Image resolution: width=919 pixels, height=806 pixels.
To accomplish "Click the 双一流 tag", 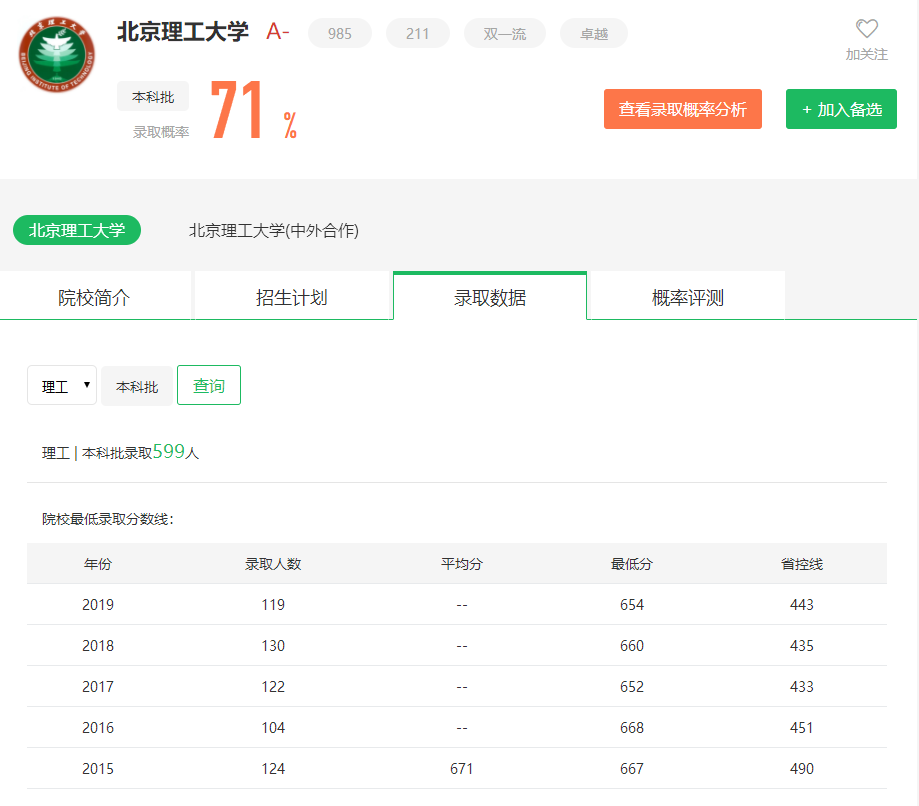I will click(505, 33).
